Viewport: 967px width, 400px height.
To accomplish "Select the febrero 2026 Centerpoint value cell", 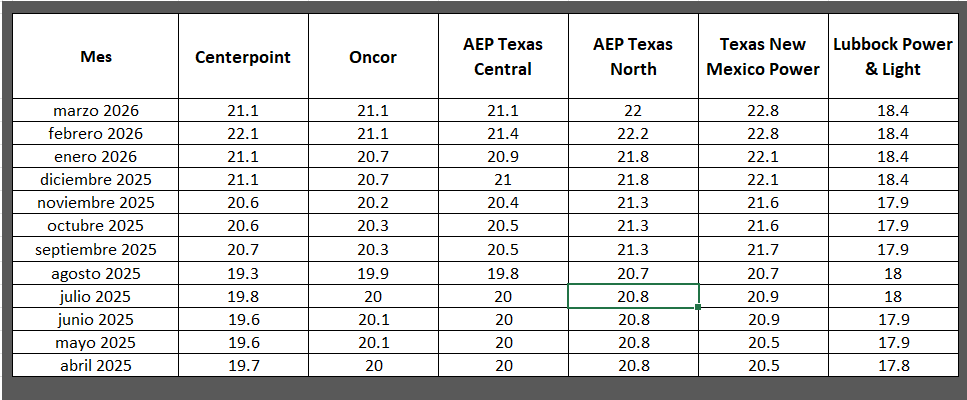I will [243, 133].
